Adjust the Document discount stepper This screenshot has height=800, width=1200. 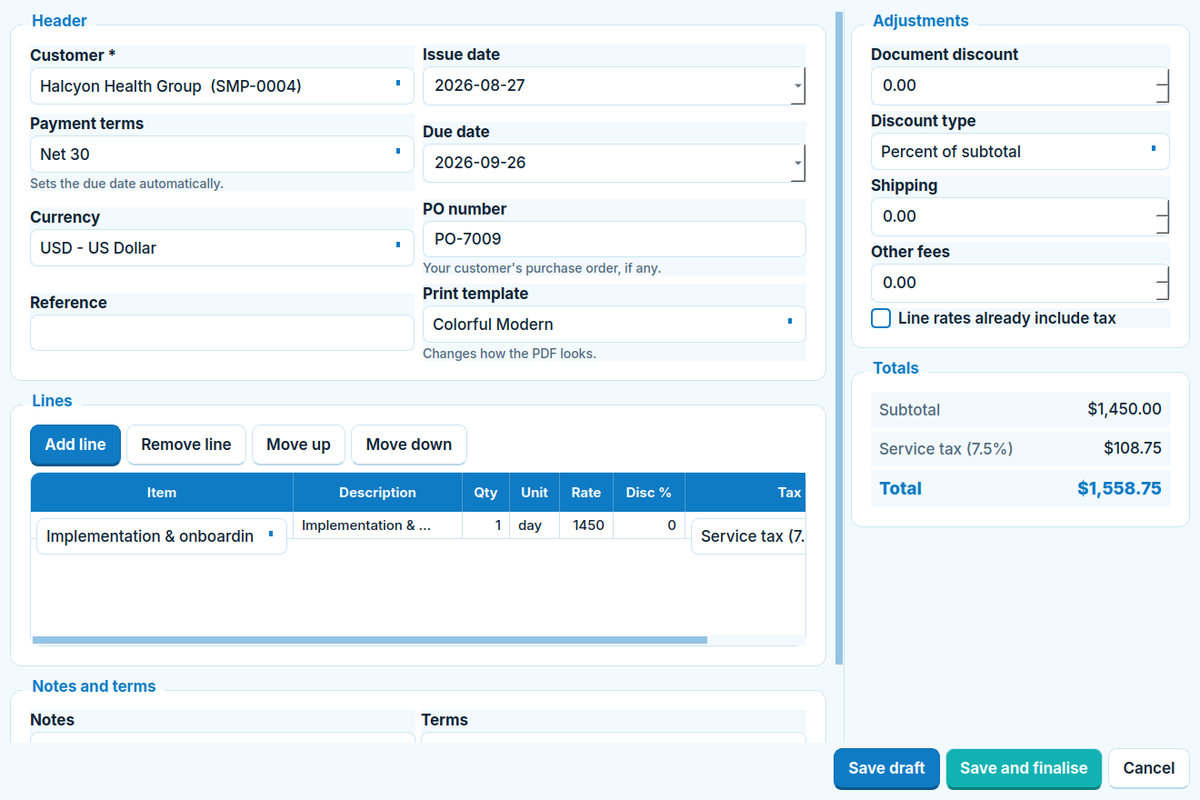pyautogui.click(x=1163, y=86)
